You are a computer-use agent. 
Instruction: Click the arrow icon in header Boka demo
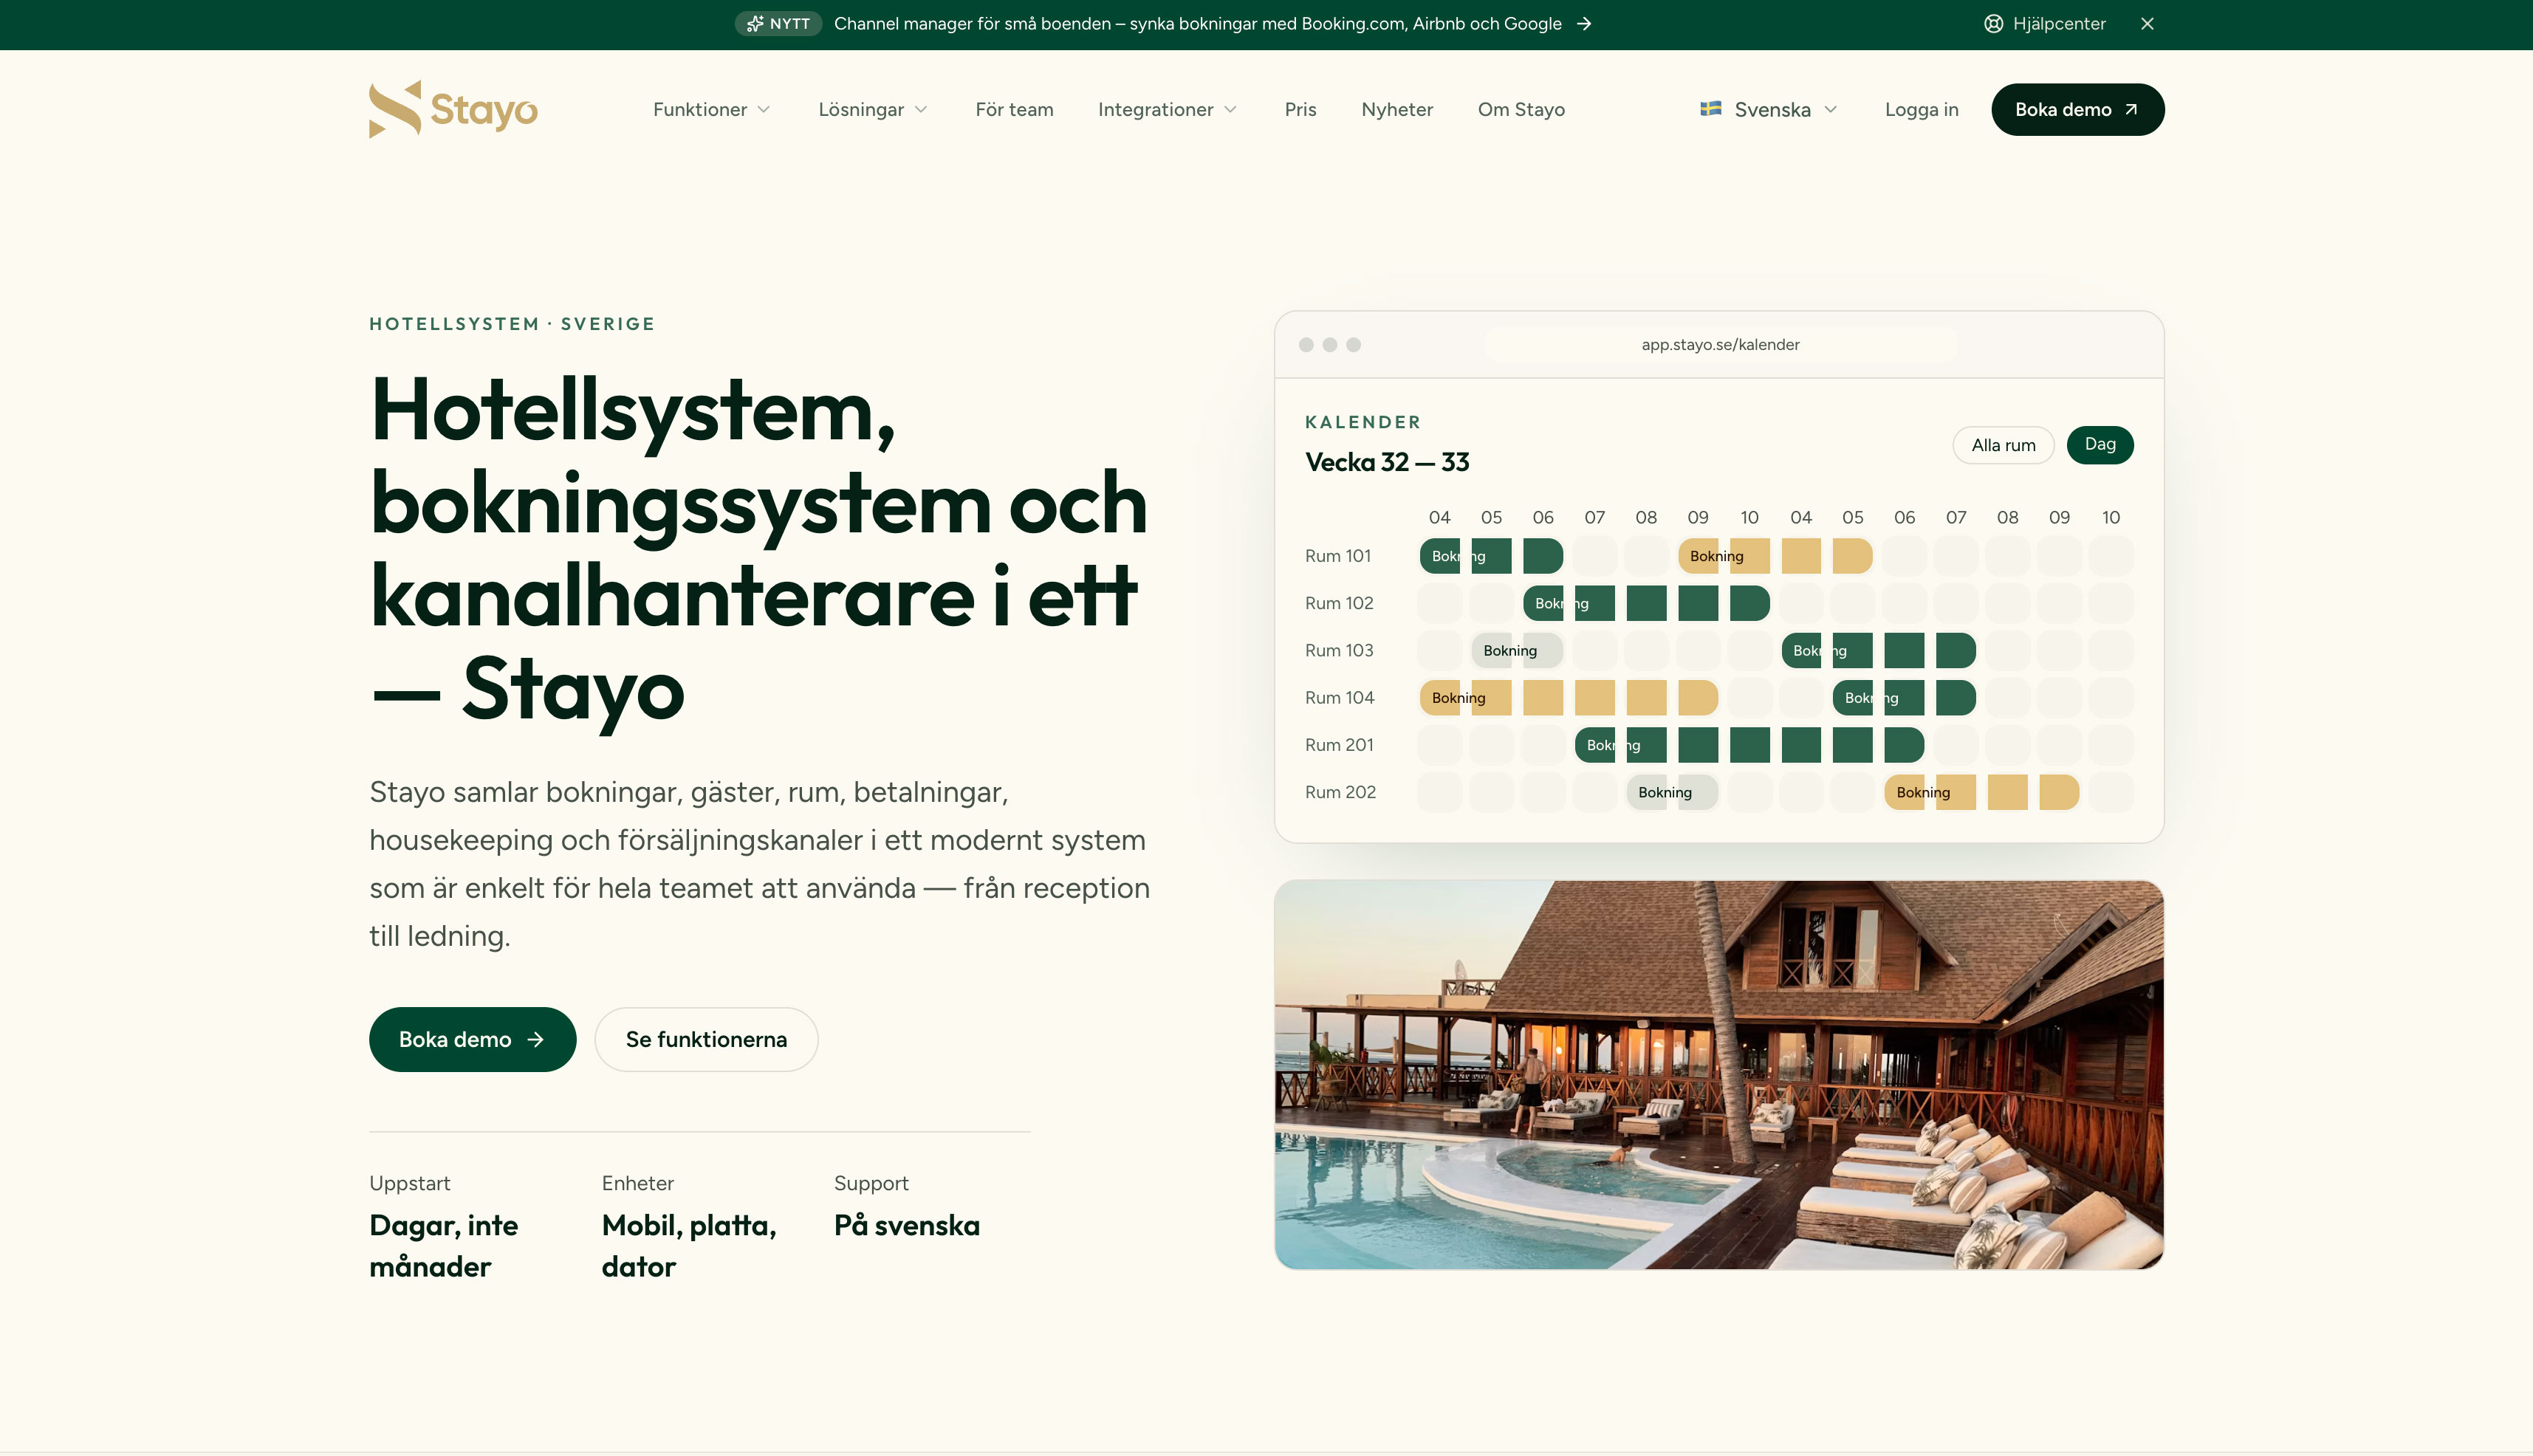coord(2131,110)
